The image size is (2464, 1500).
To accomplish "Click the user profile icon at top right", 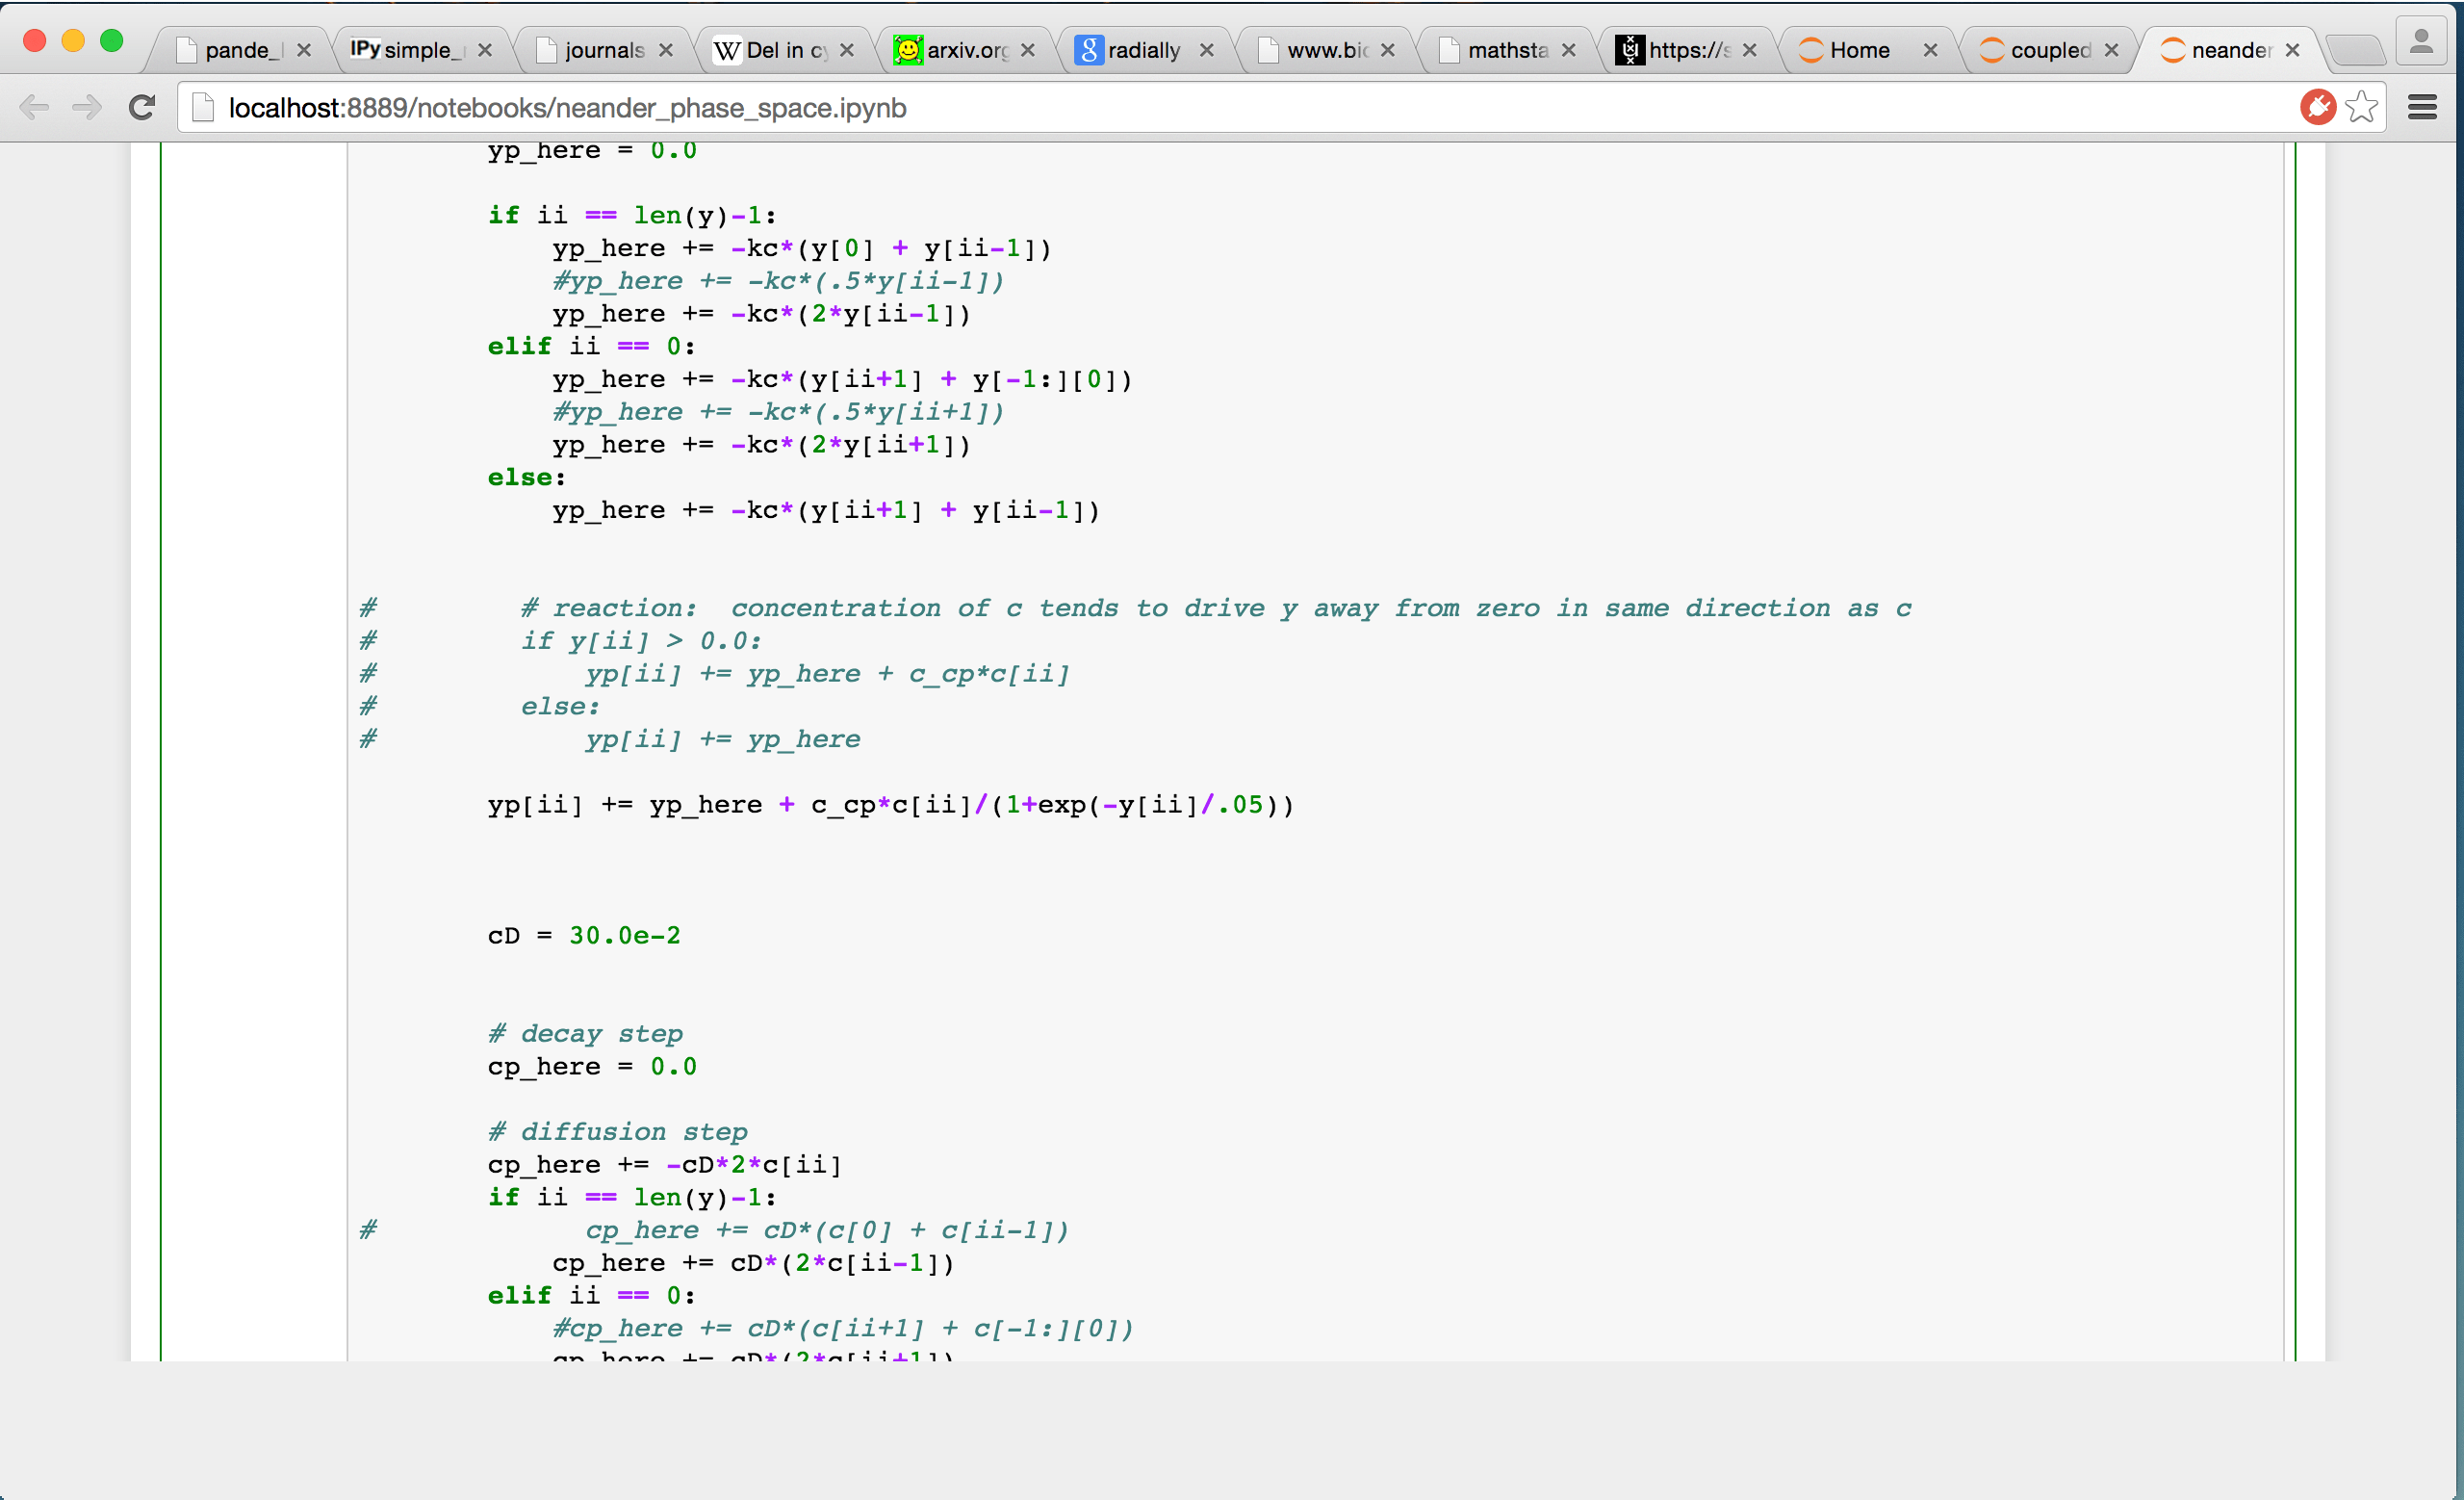I will (x=2422, y=40).
